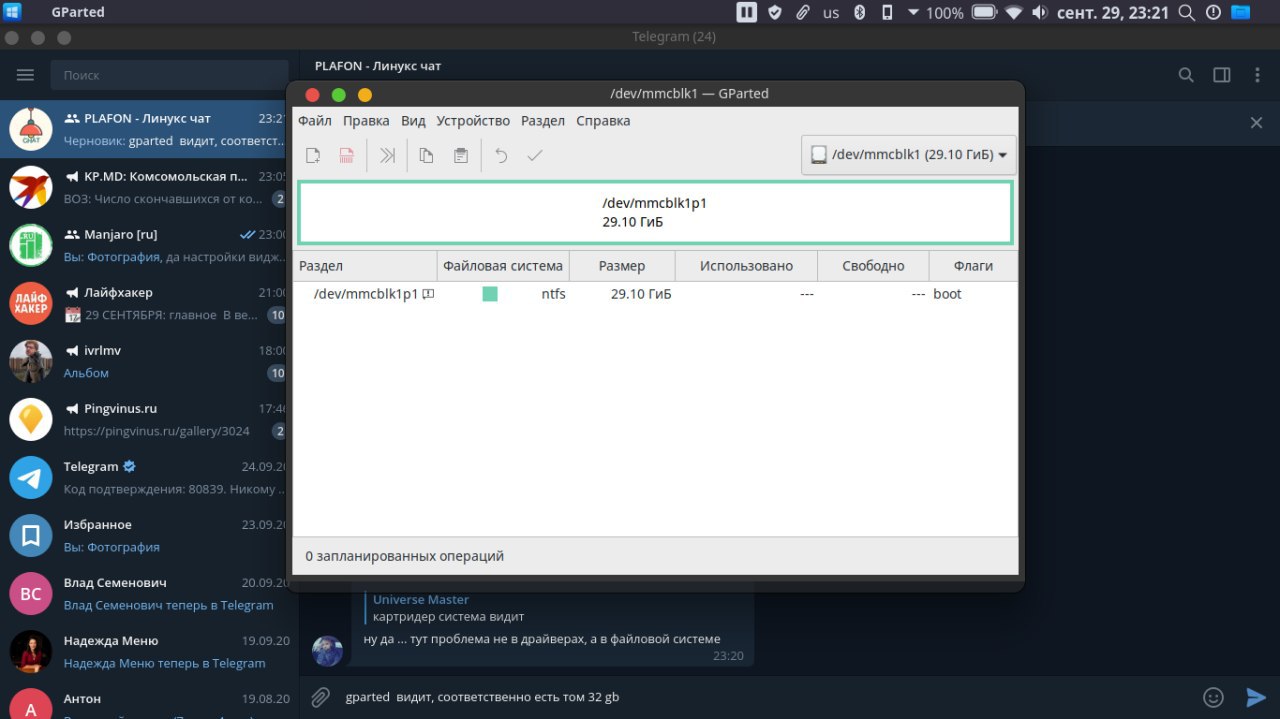
Task: Select the /dev/mmcblk1p1 row in partition table
Action: click(x=655, y=294)
